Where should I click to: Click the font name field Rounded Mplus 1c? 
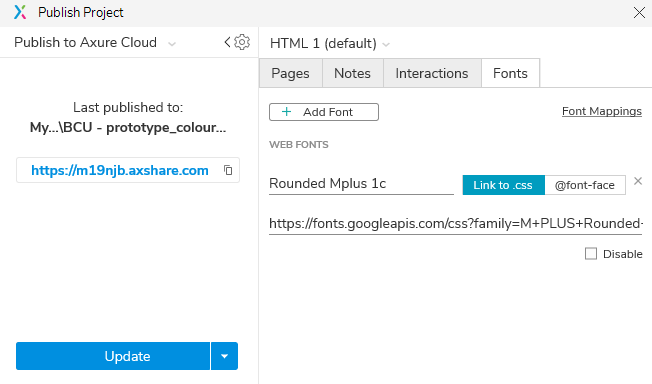[361, 183]
